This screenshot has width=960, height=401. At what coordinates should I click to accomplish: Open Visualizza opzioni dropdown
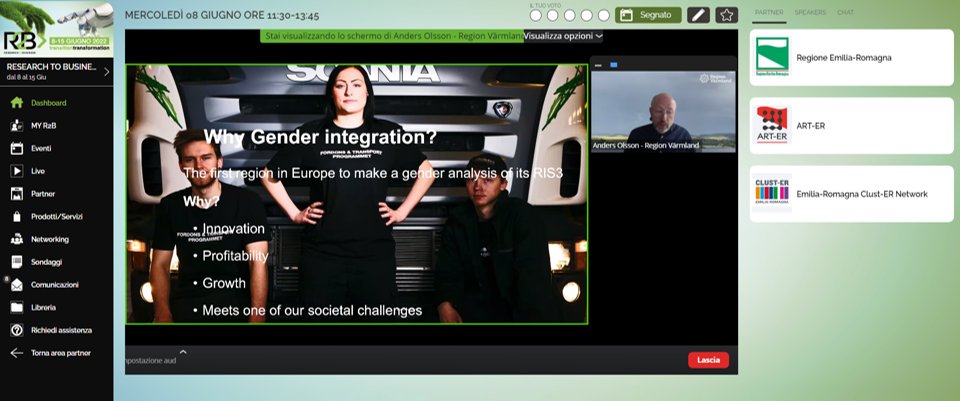coord(563,36)
